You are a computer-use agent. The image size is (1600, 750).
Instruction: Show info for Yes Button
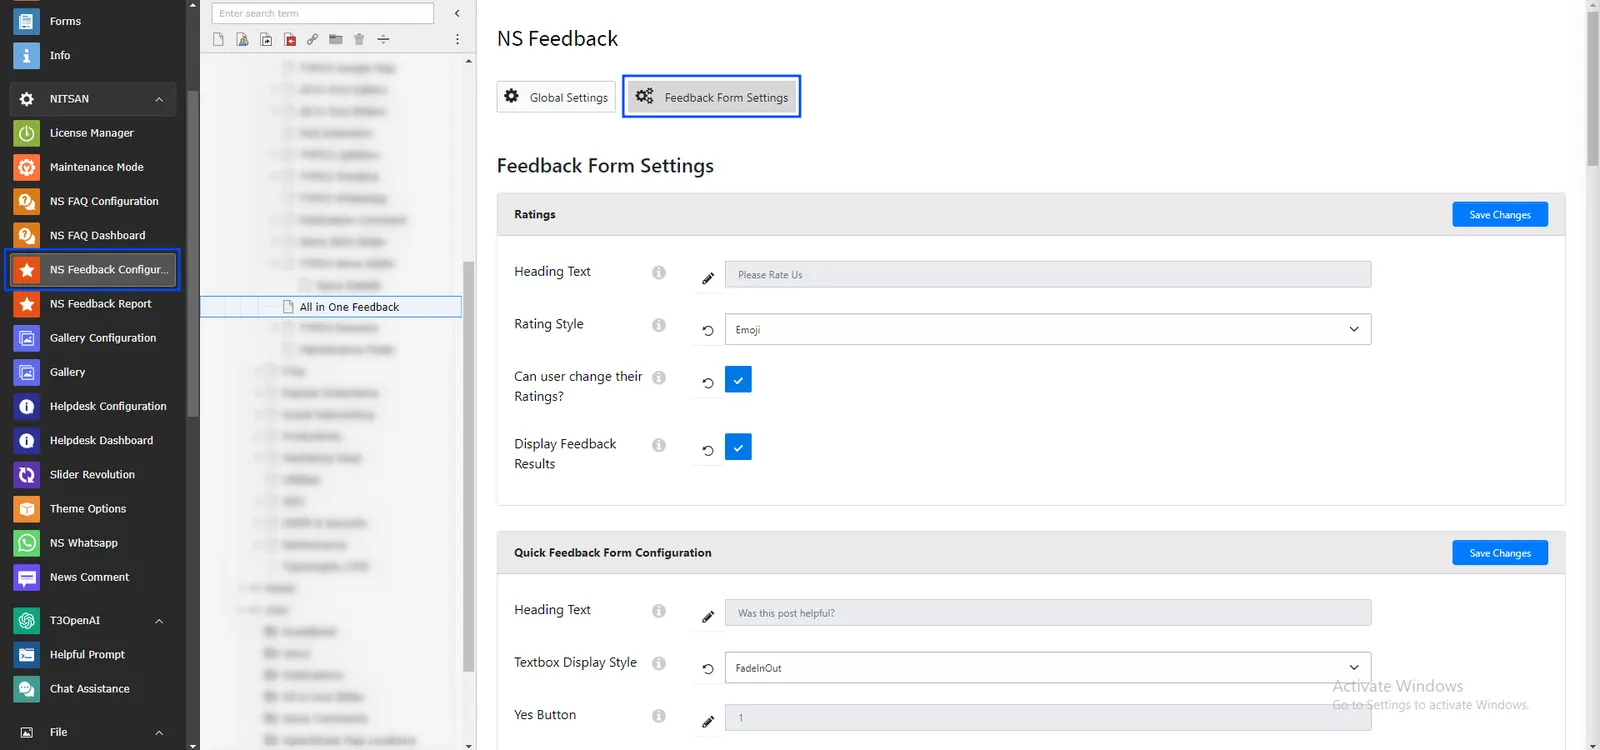click(x=659, y=716)
